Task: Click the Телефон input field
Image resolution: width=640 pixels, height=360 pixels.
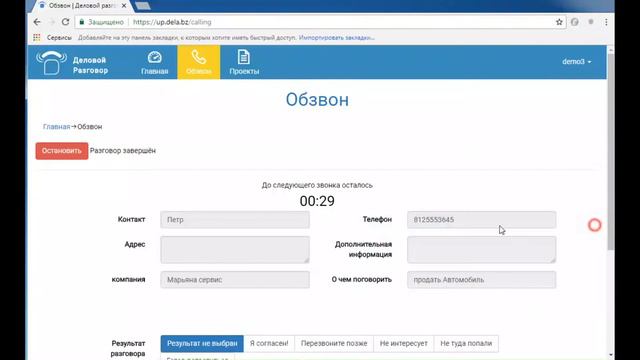Action: tap(481, 220)
